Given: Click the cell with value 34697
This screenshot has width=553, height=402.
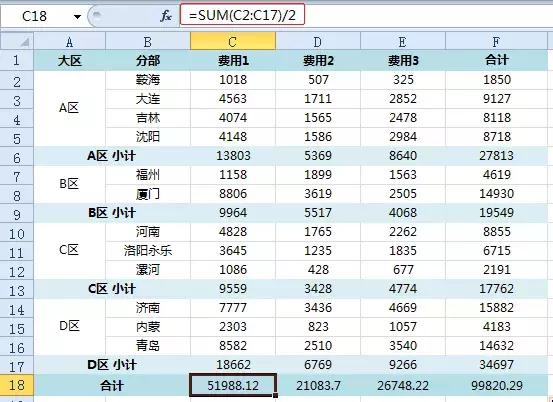Looking at the screenshot, I should [x=497, y=365].
